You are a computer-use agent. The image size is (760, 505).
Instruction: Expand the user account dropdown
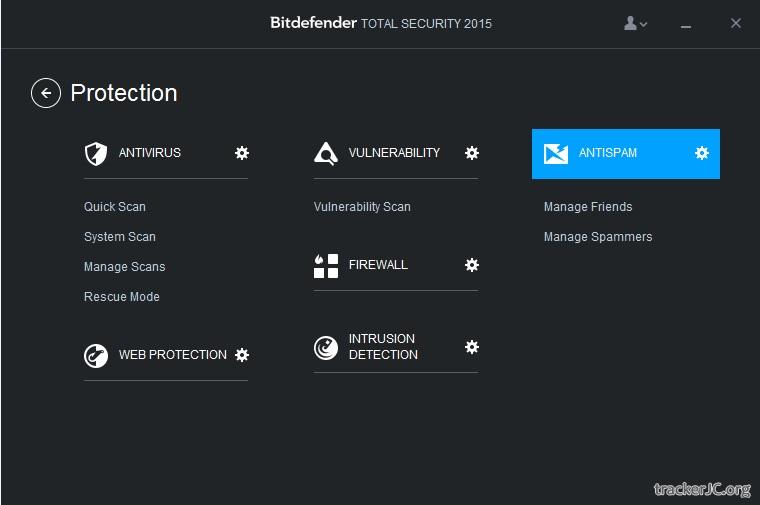(635, 23)
